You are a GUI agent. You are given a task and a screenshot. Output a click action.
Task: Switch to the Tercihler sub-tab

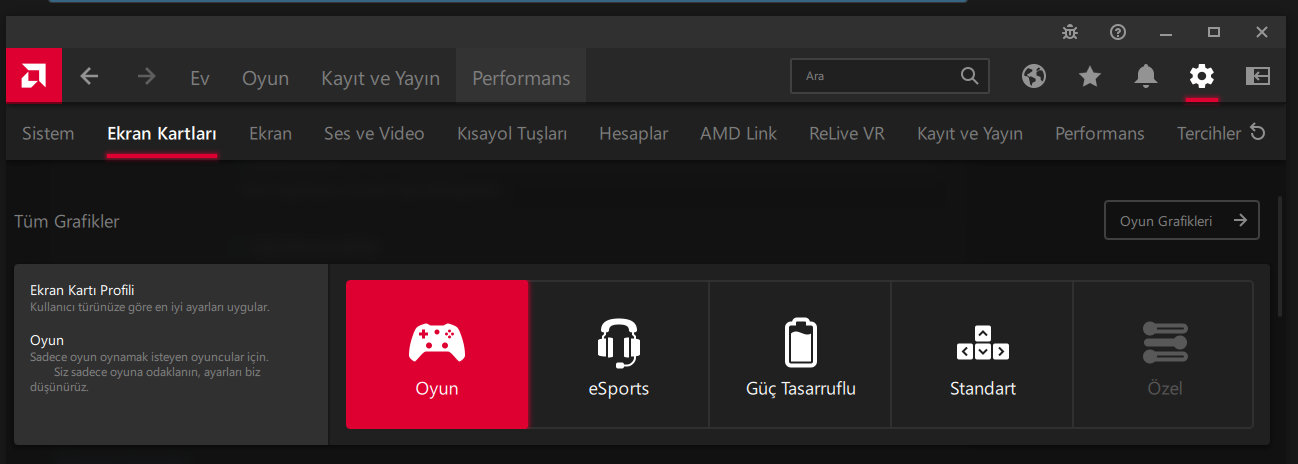pos(1208,133)
